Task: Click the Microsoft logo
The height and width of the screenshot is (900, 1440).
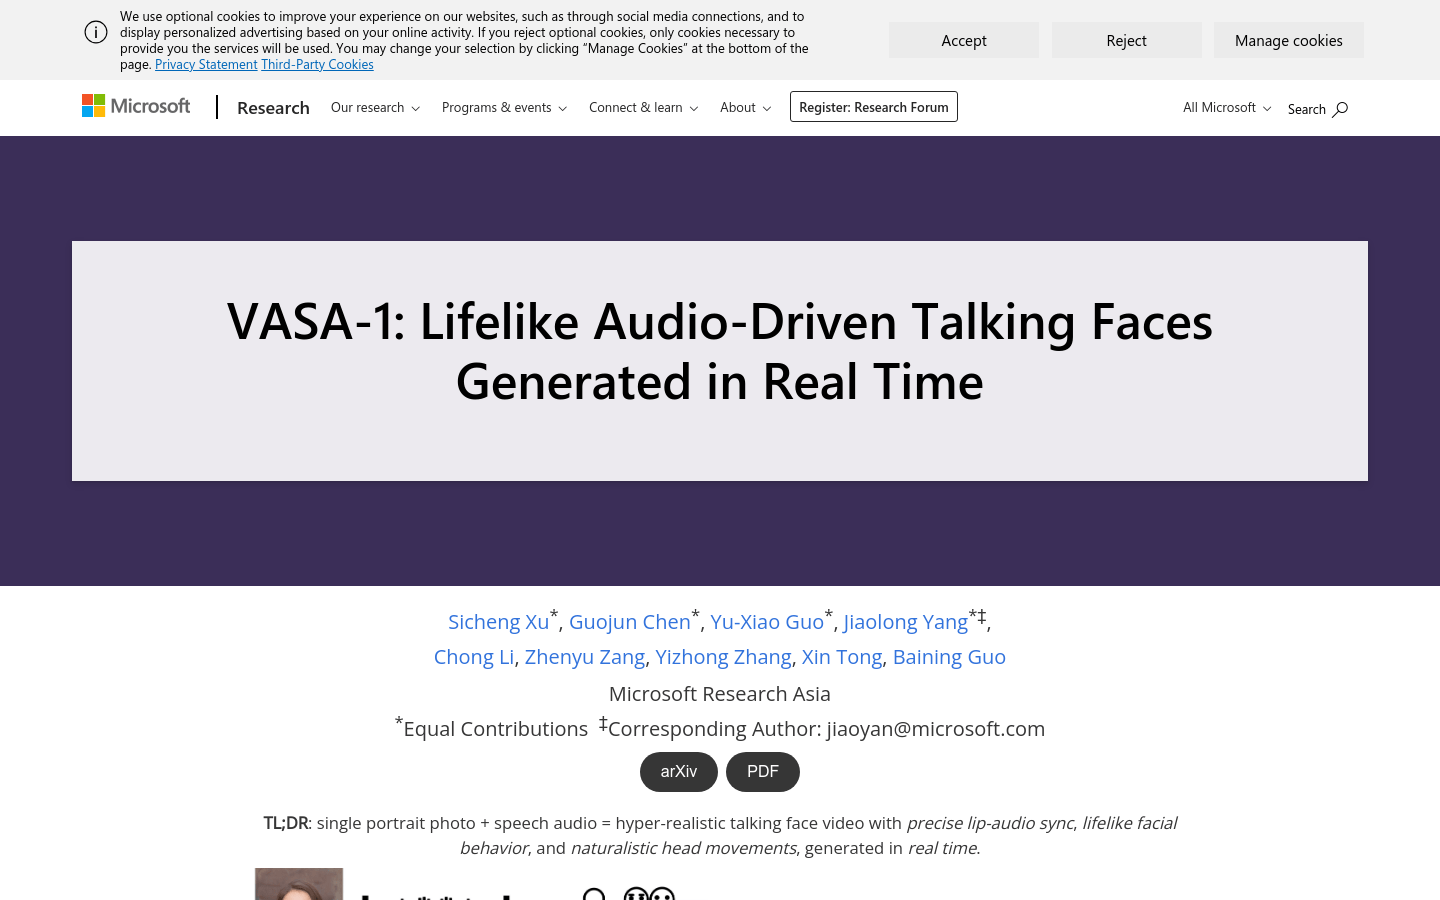Action: (x=136, y=106)
